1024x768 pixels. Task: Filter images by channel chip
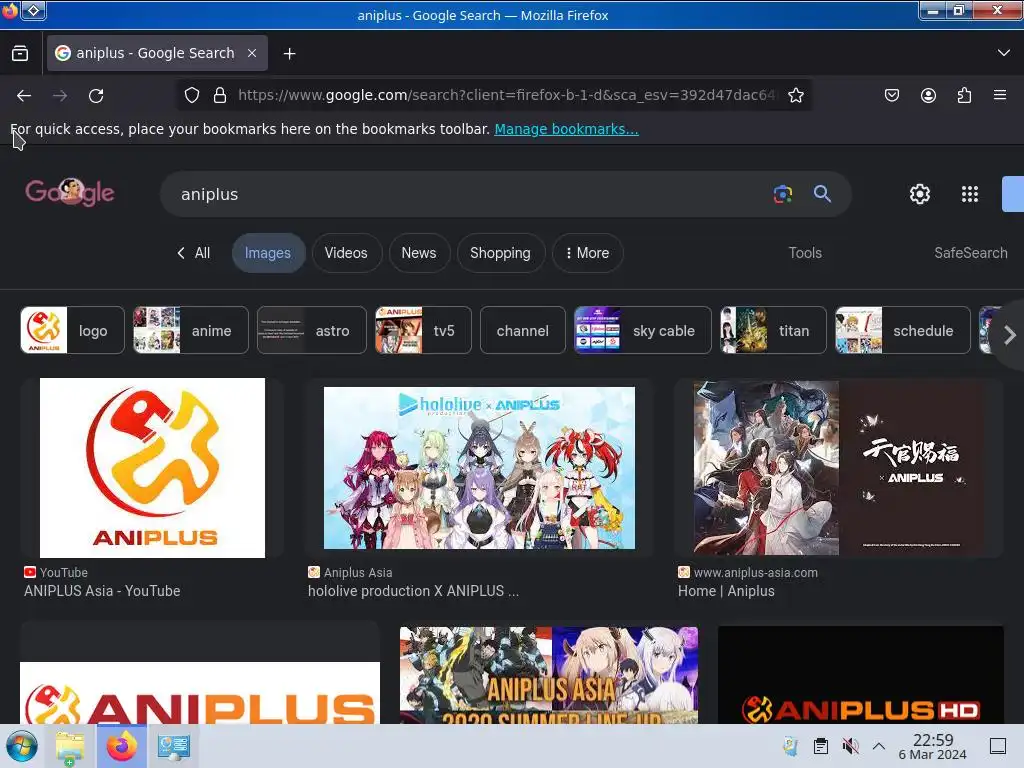522,330
